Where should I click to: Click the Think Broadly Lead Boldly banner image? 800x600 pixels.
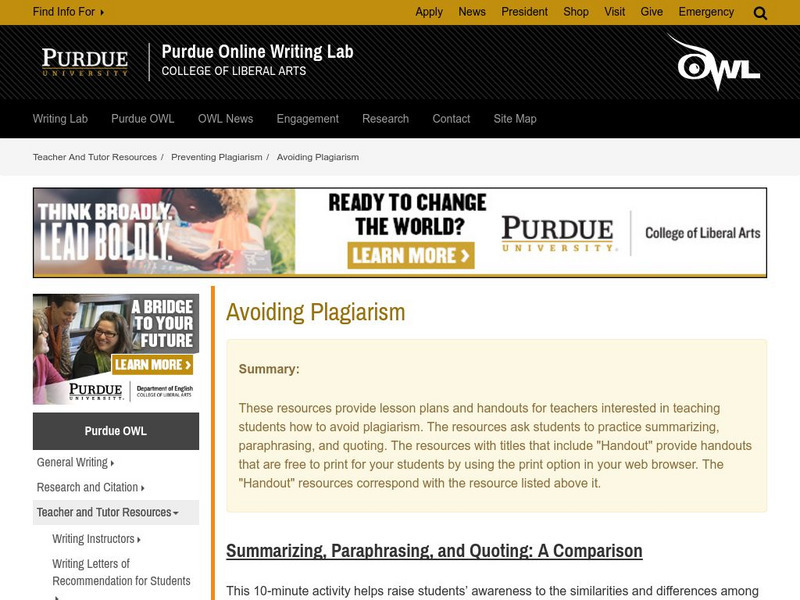164,232
